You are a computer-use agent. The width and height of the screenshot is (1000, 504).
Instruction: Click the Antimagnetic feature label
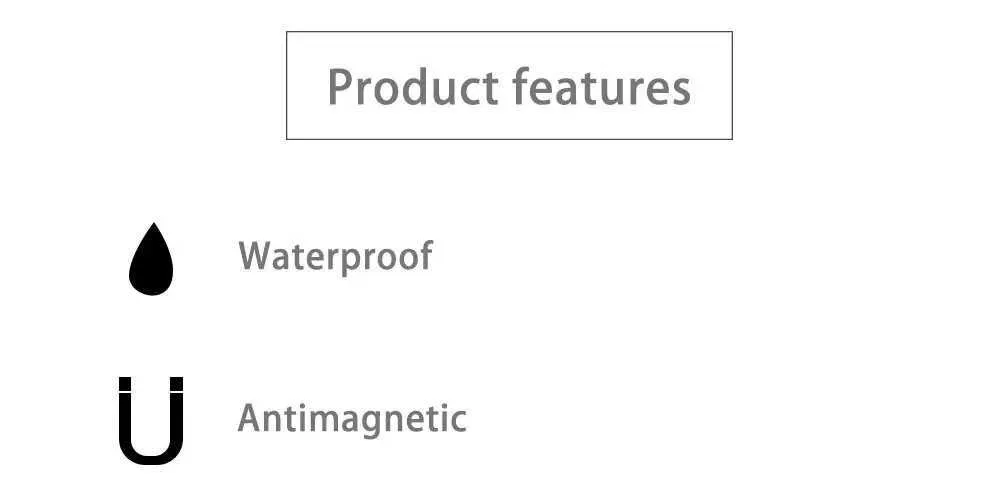pyautogui.click(x=352, y=419)
